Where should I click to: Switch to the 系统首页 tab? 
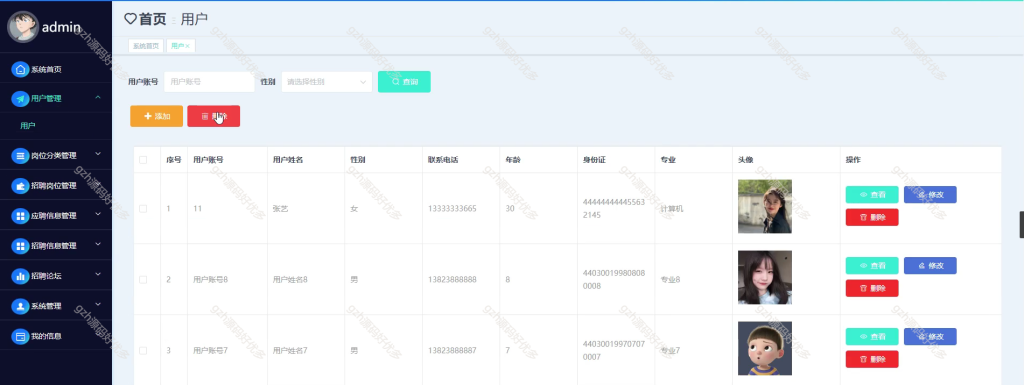146,46
